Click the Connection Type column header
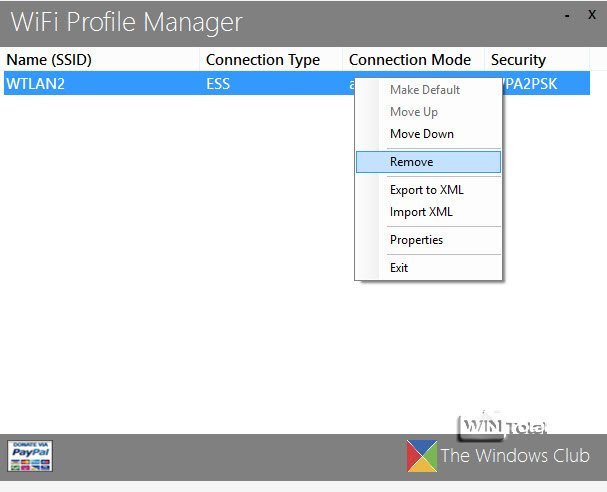 tap(262, 60)
